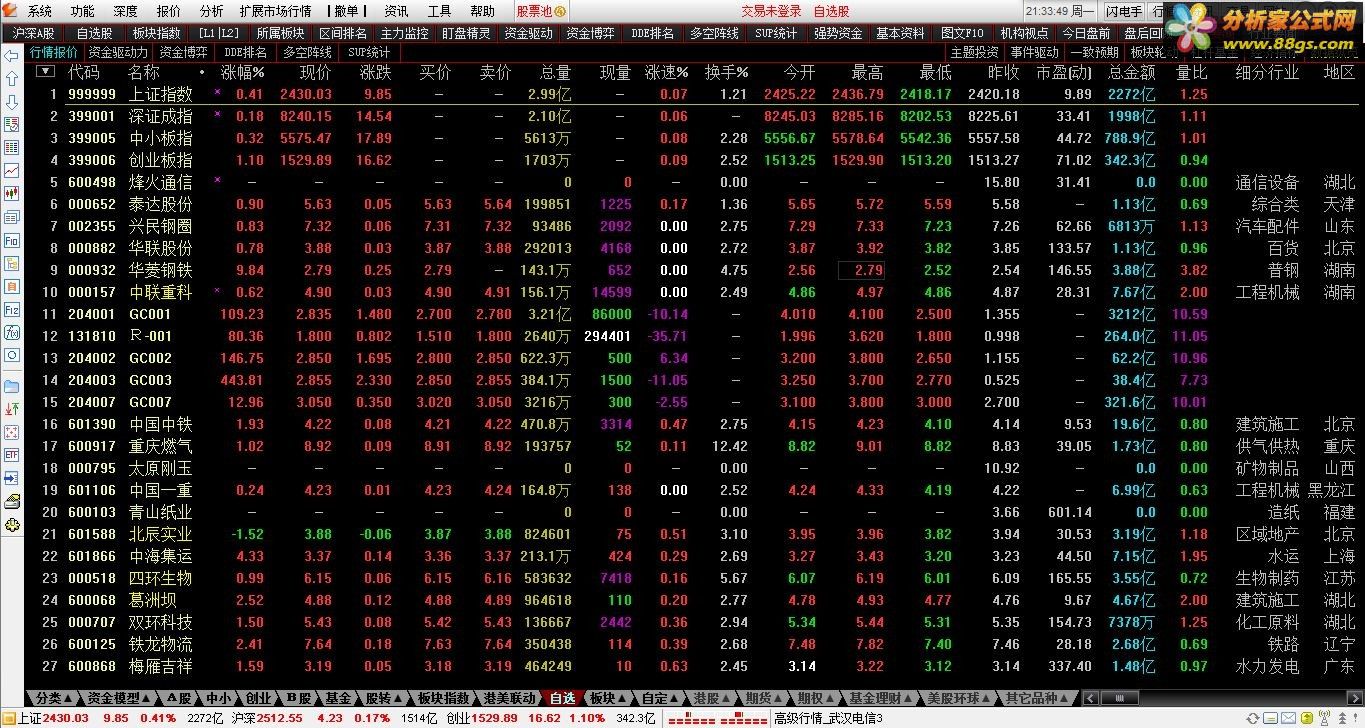Click the up arrow icon in left sidebar

11,79
